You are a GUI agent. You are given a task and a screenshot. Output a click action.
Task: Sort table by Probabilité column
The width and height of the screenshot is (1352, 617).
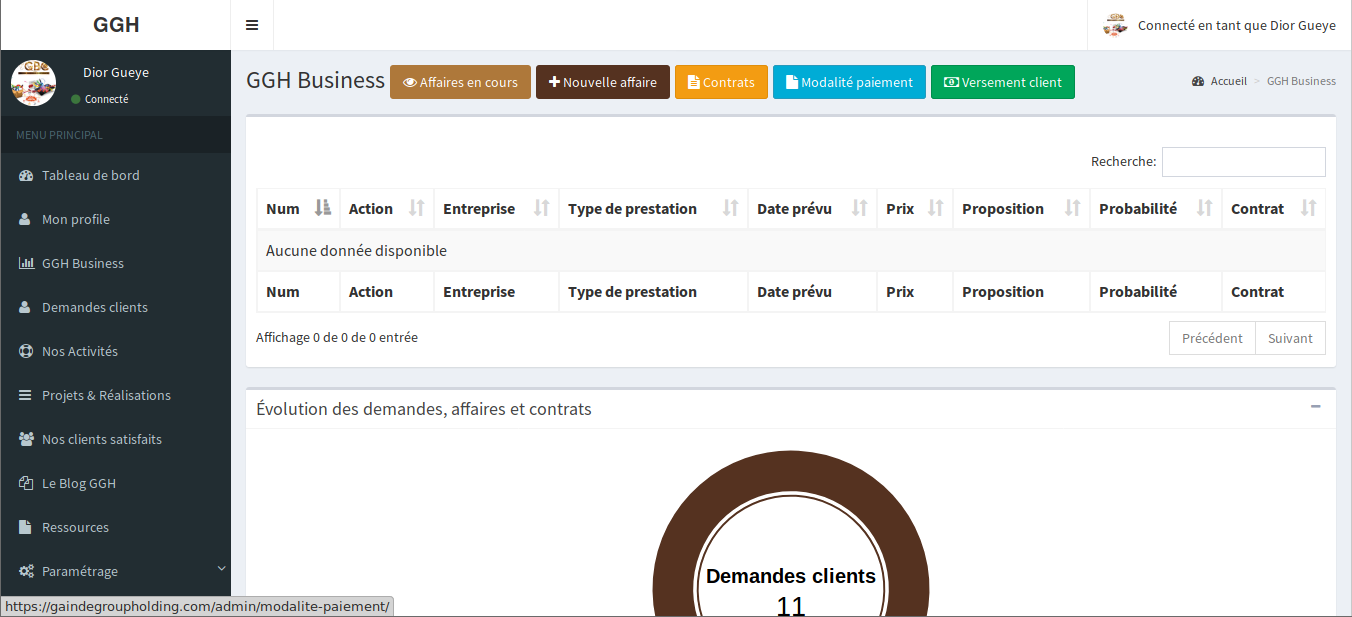pyautogui.click(x=1156, y=208)
